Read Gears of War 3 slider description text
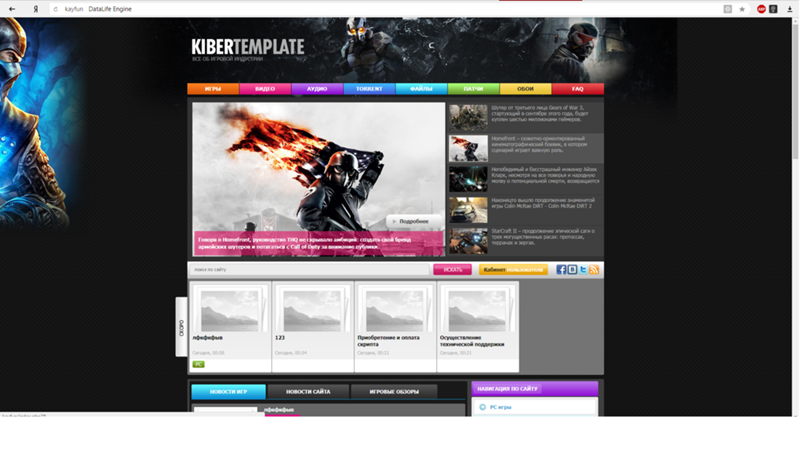Viewport: 800px width, 450px height. pyautogui.click(x=541, y=114)
